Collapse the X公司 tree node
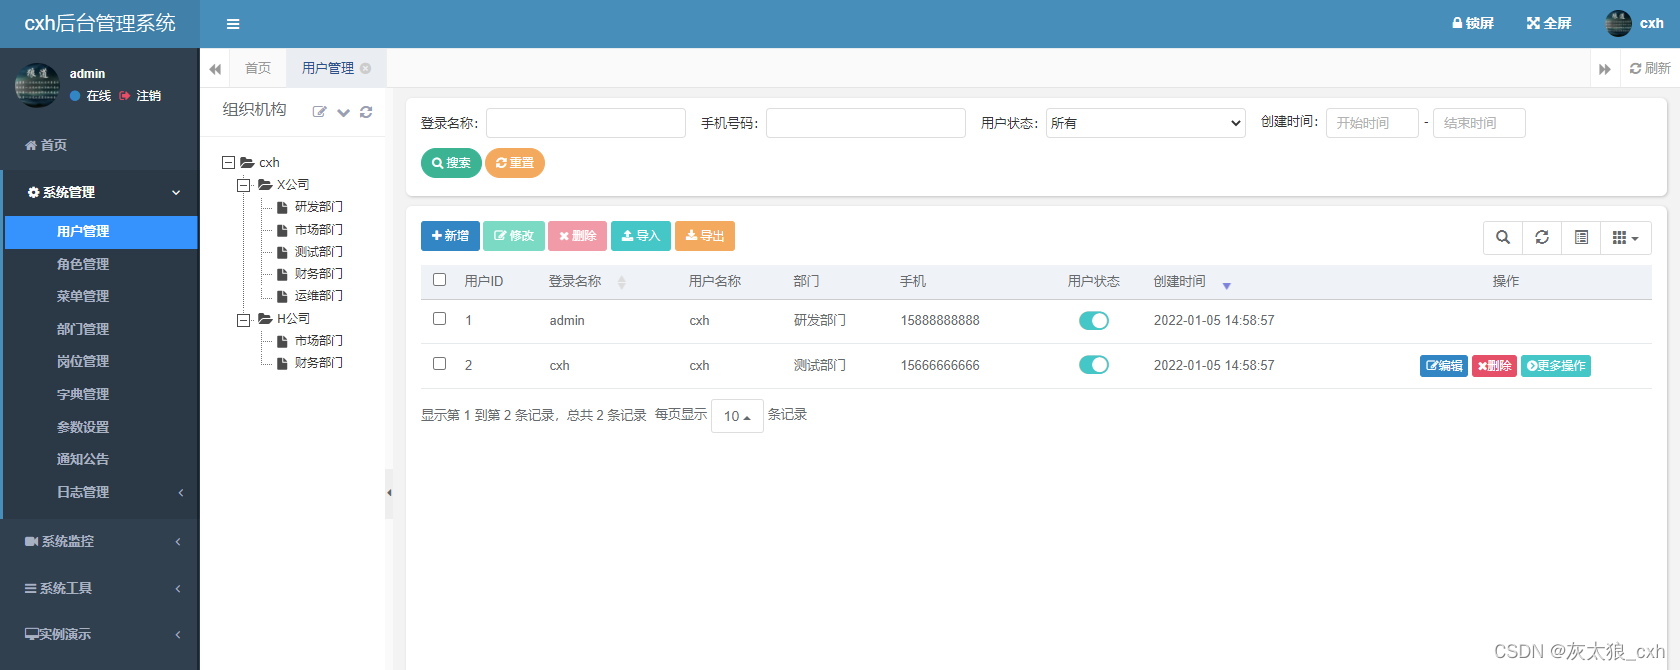 tap(243, 185)
